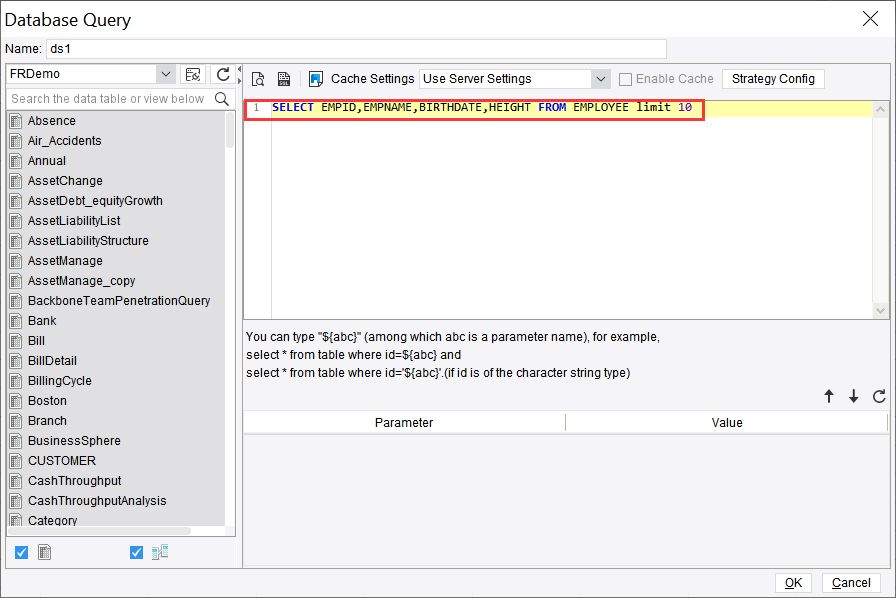
Task: Select the CUSTOMER table
Action: pos(64,460)
